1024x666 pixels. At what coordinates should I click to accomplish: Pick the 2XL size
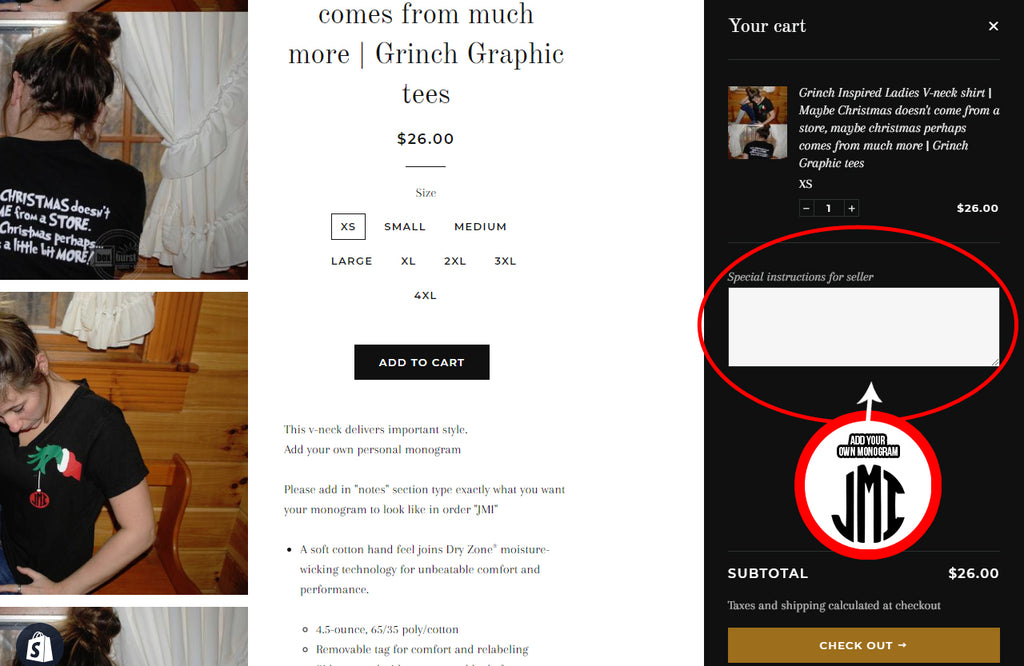coord(455,261)
